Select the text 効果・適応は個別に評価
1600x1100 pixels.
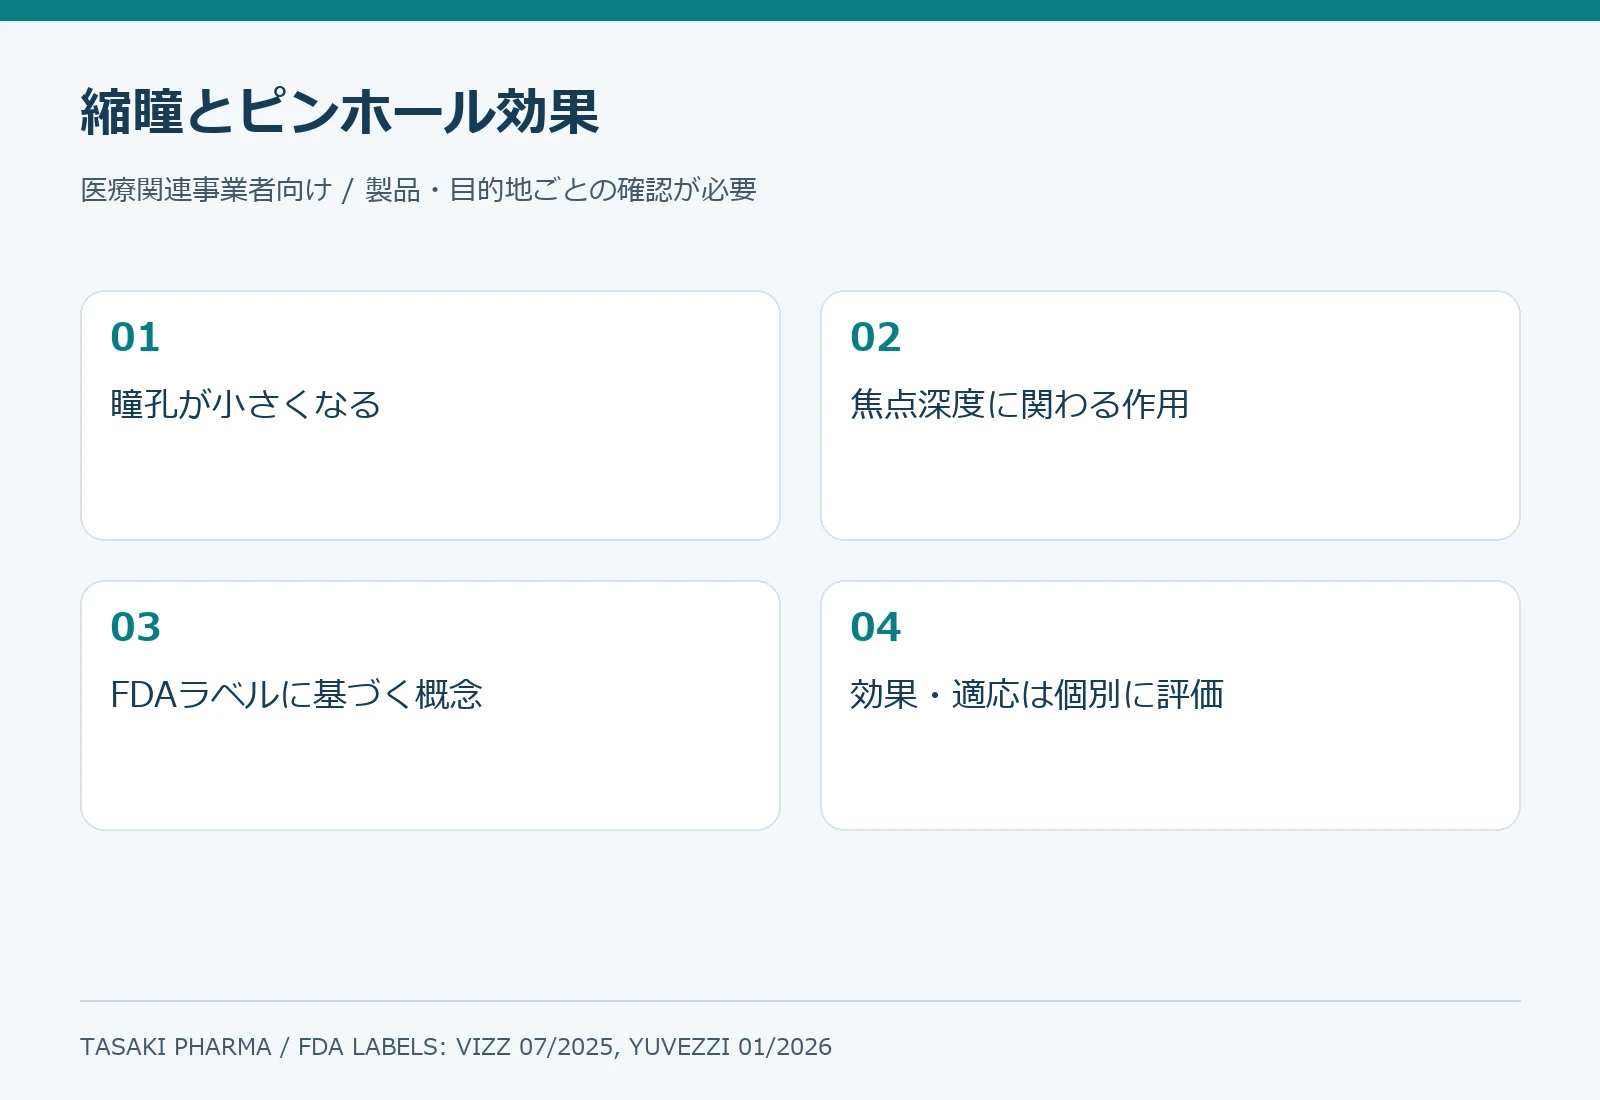pyautogui.click(x=1037, y=694)
